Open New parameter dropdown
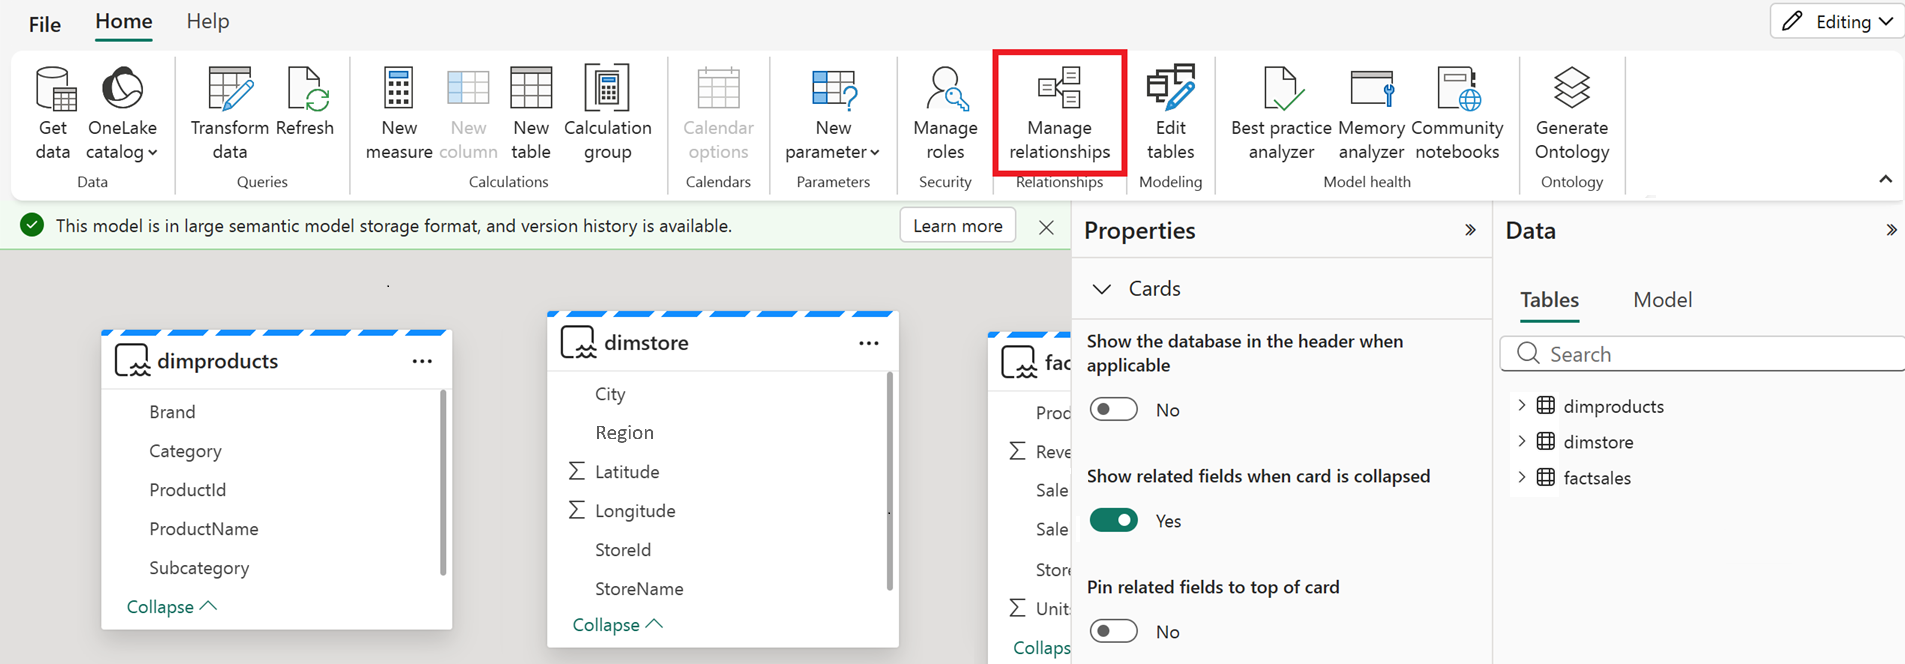Viewport: 1905px width, 664px height. 833,113
